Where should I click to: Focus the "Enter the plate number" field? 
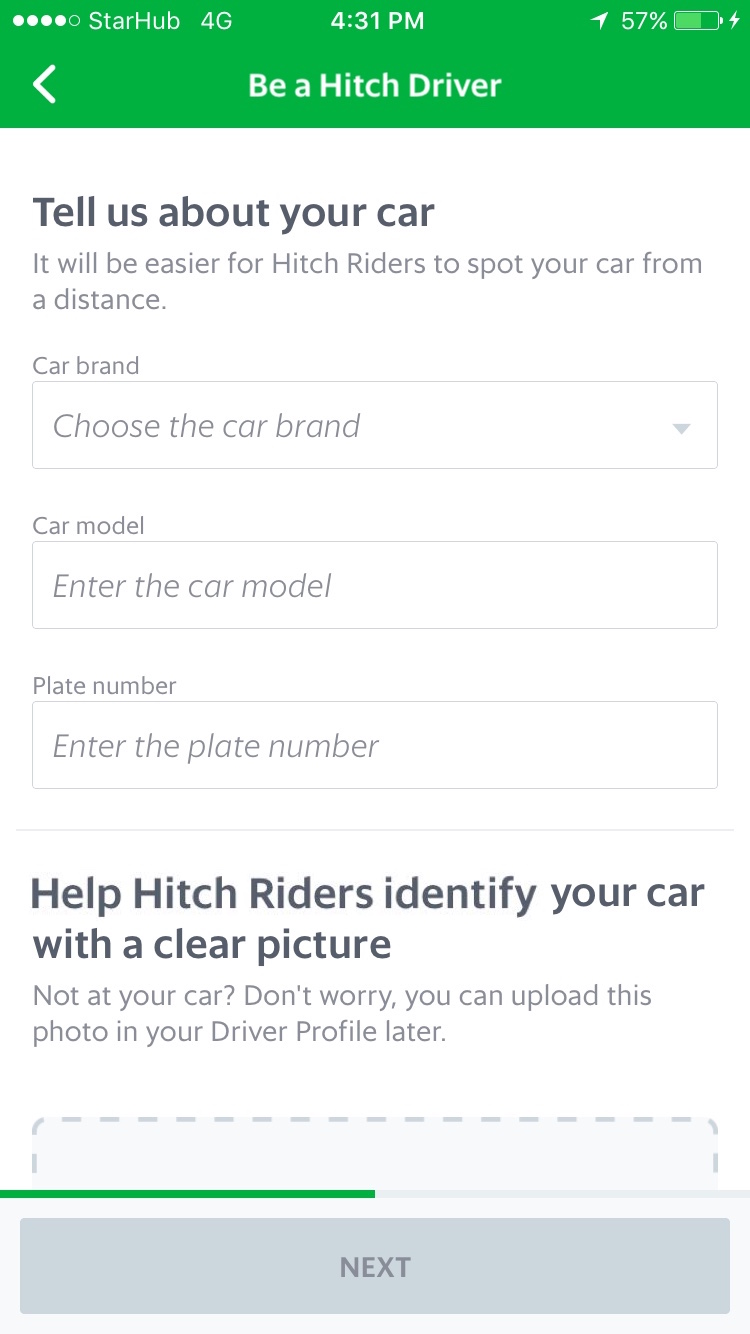[x=374, y=745]
